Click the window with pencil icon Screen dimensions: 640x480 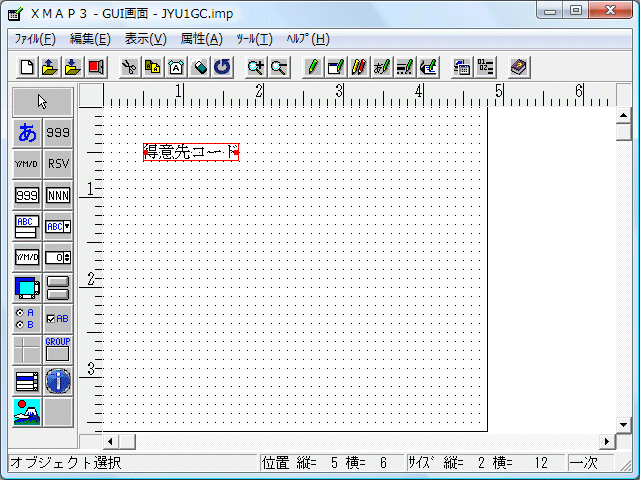click(x=336, y=67)
